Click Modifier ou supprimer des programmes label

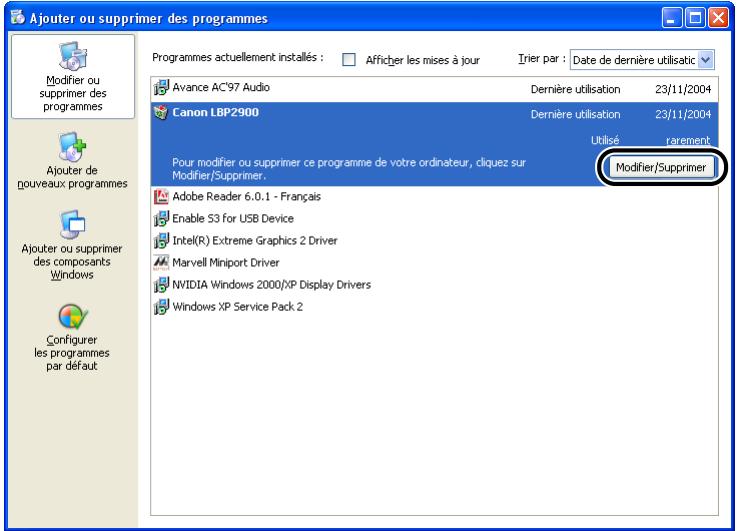click(x=73, y=94)
